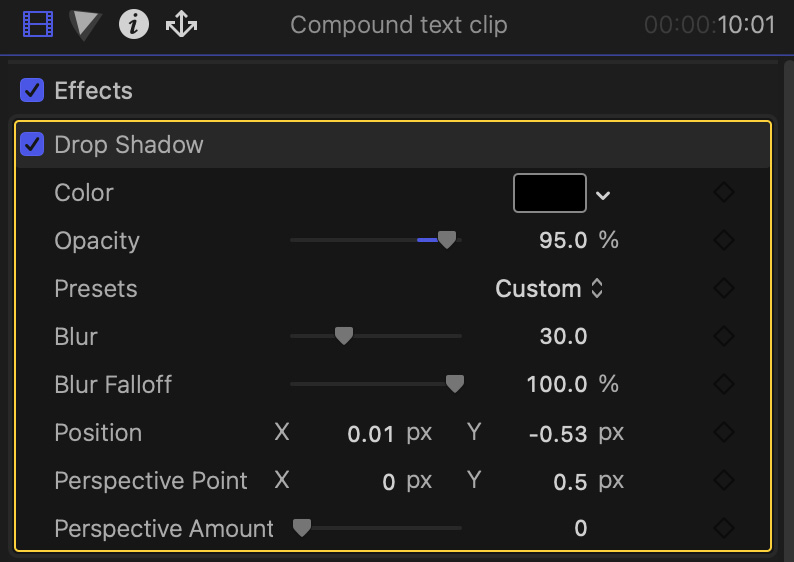
Task: Open the Color inspector prism icon
Action: pos(86,24)
